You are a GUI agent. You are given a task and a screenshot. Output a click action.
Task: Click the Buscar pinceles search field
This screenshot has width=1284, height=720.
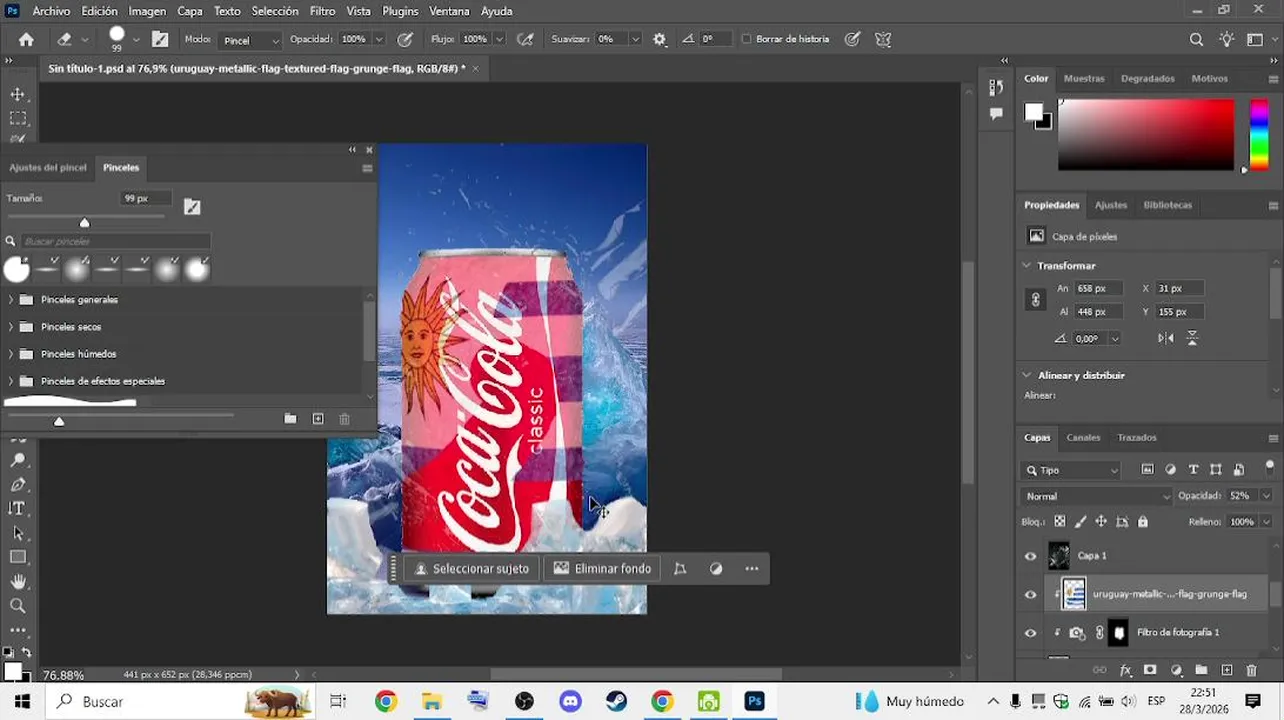click(x=115, y=241)
